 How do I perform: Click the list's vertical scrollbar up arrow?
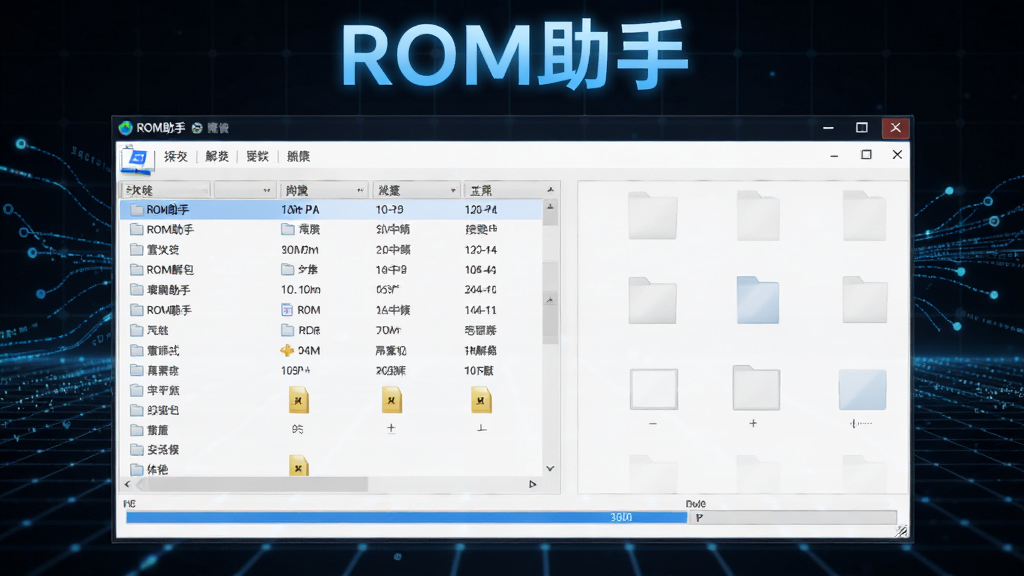[x=551, y=206]
